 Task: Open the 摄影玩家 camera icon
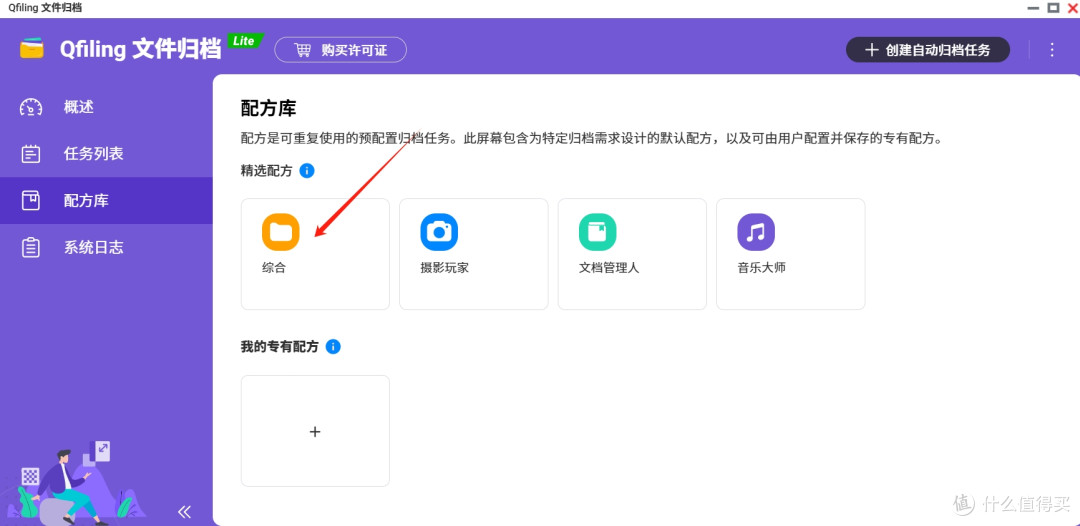pos(439,232)
